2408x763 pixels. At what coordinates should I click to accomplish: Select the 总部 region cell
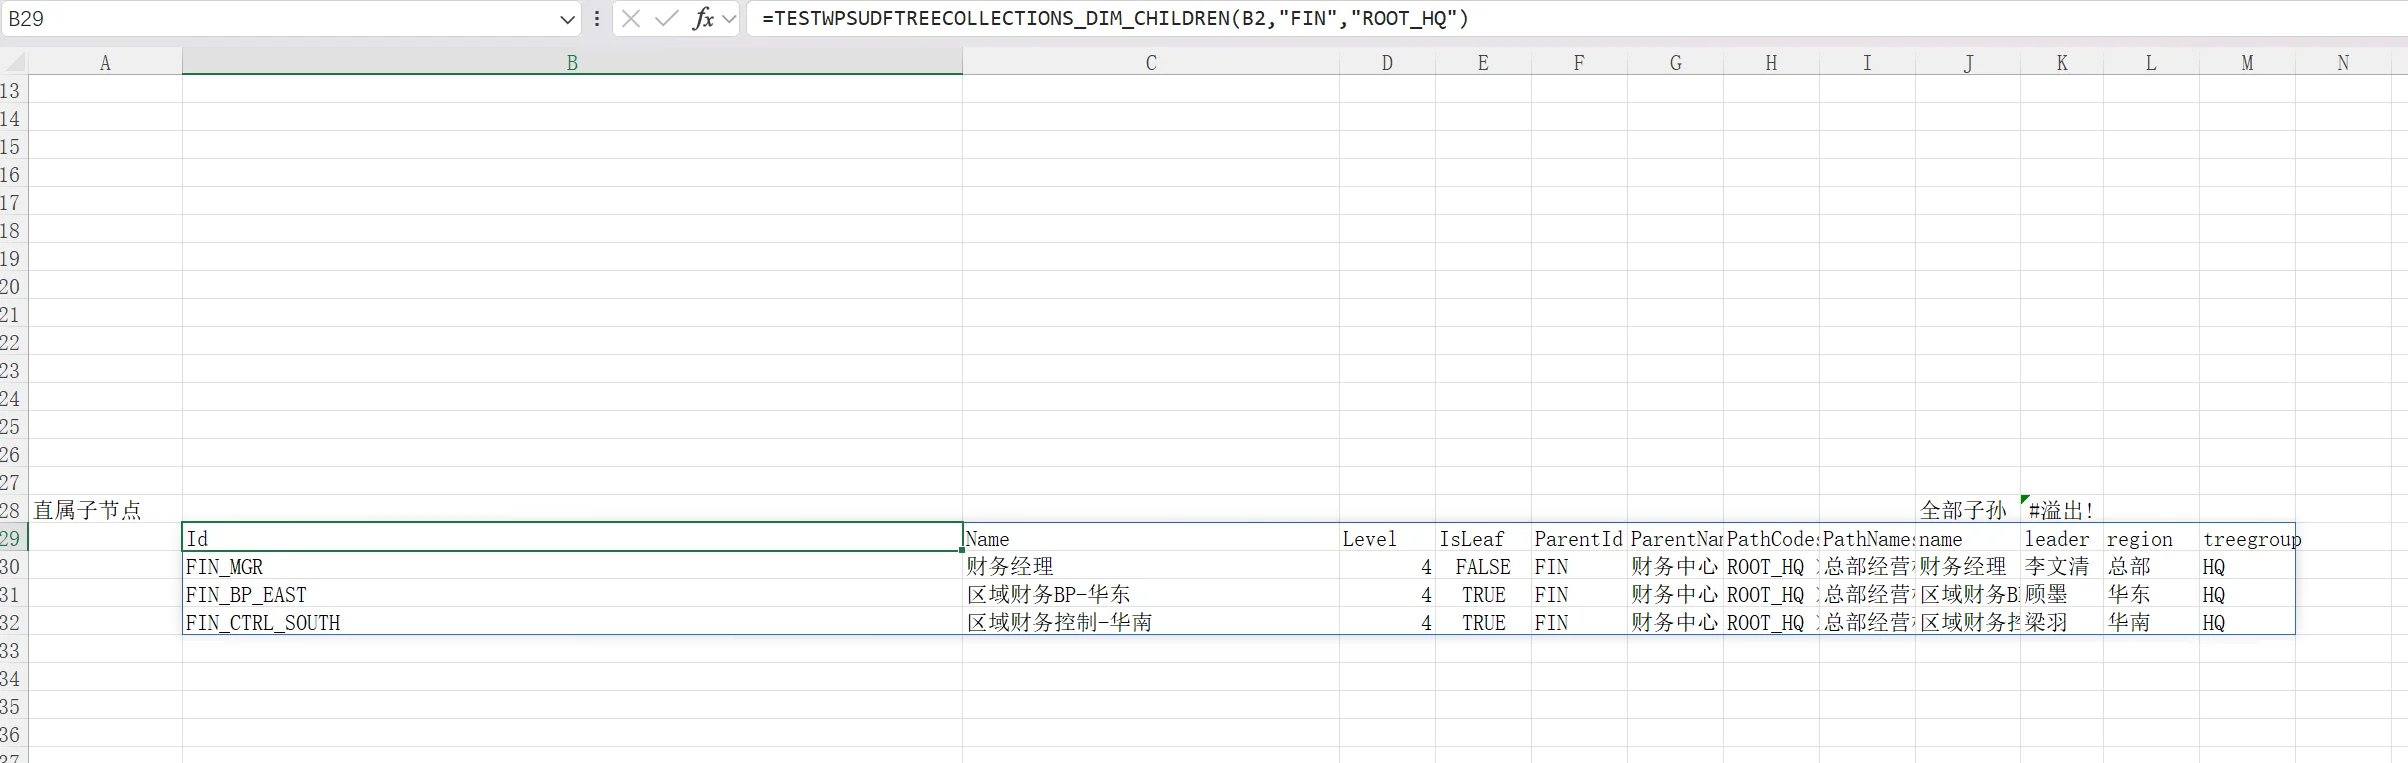tap(2151, 566)
